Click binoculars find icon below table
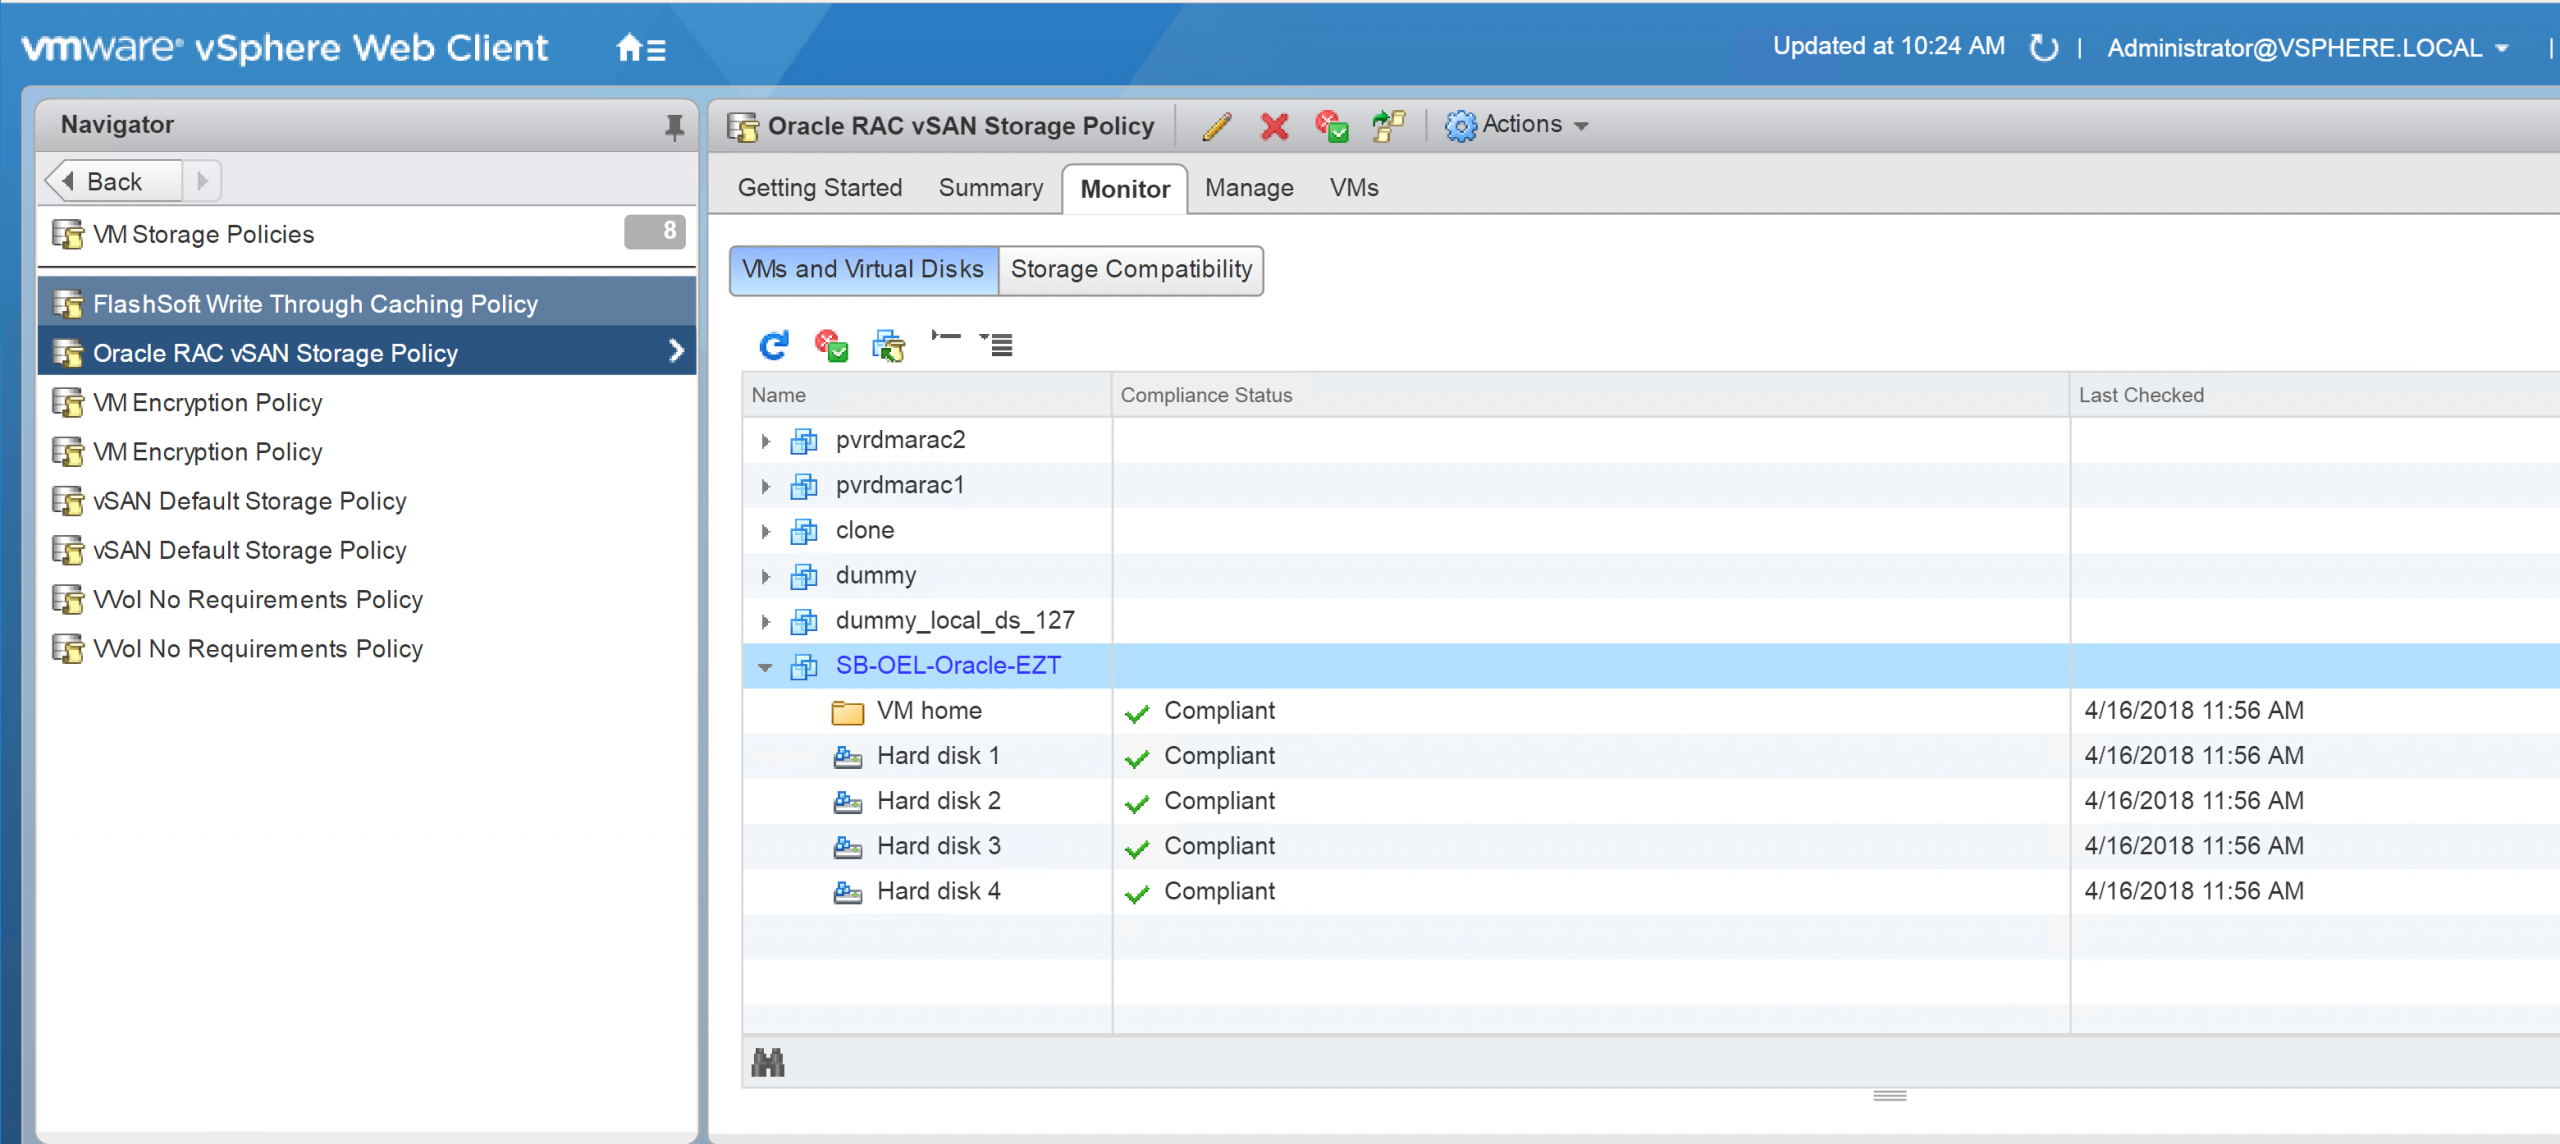Image resolution: width=2560 pixels, height=1144 pixels. point(768,1062)
